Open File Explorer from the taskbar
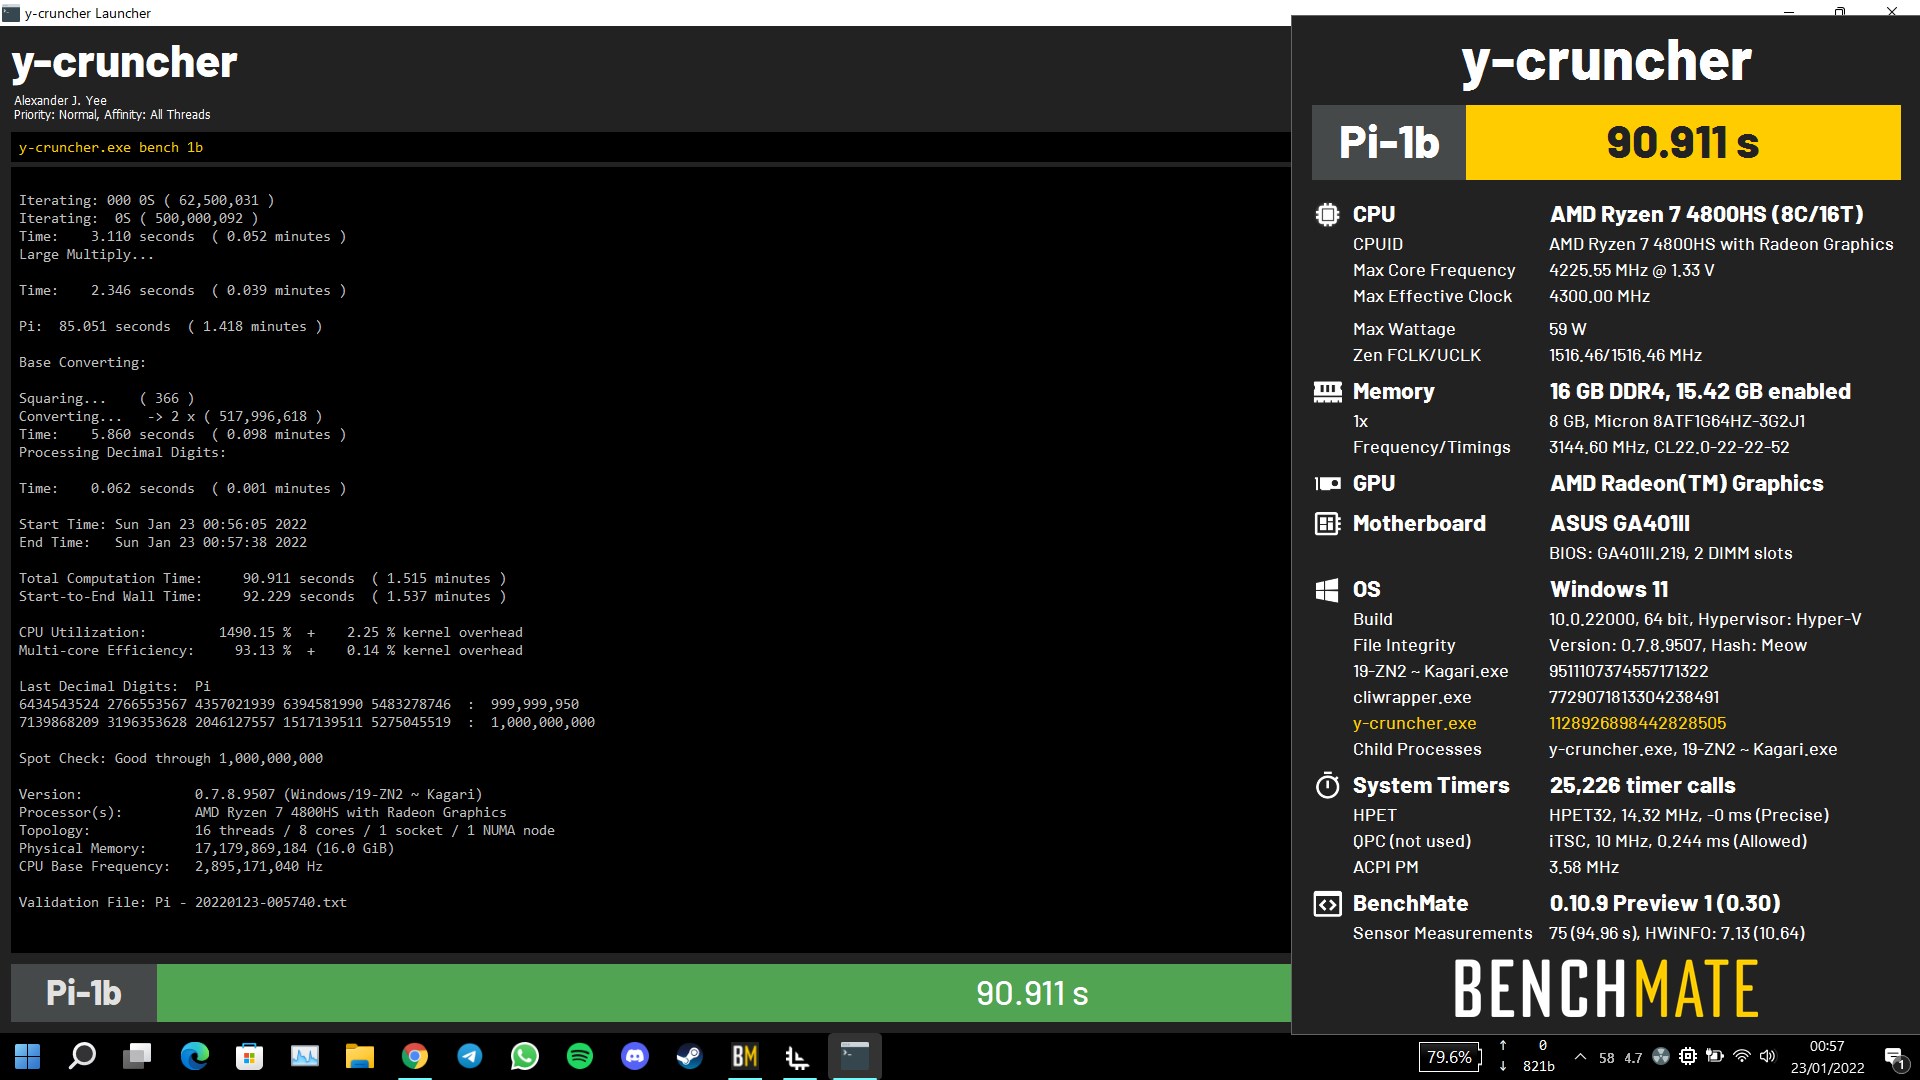1920x1080 pixels. click(359, 1056)
